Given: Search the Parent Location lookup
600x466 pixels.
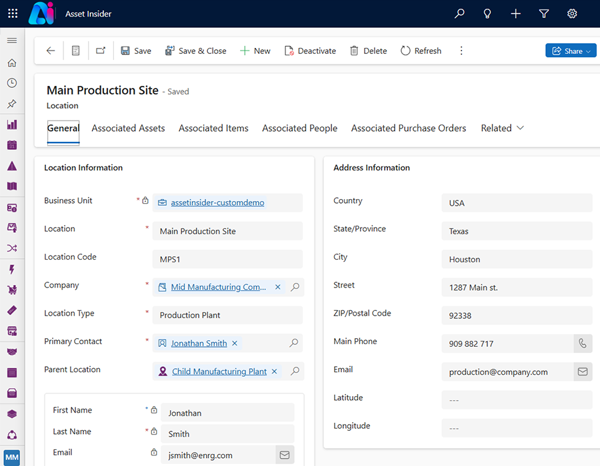Looking at the screenshot, I should tap(295, 371).
